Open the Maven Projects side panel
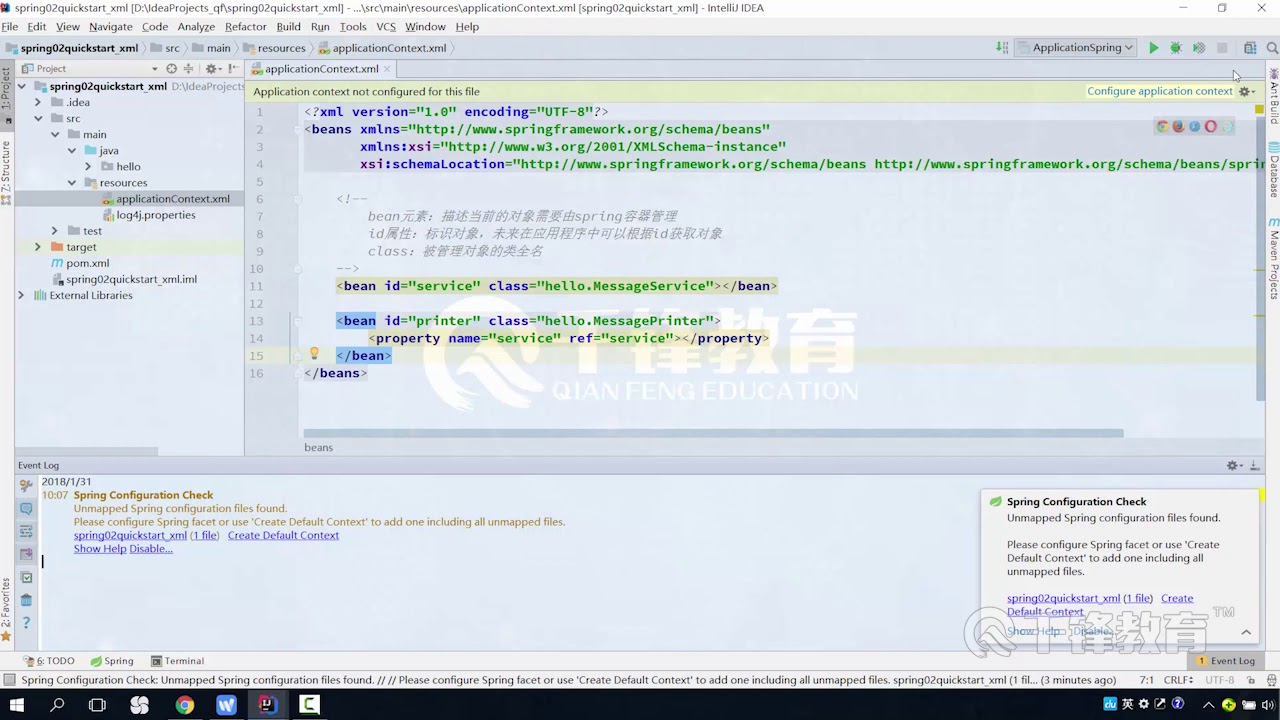Viewport: 1280px width, 720px height. (x=1274, y=258)
